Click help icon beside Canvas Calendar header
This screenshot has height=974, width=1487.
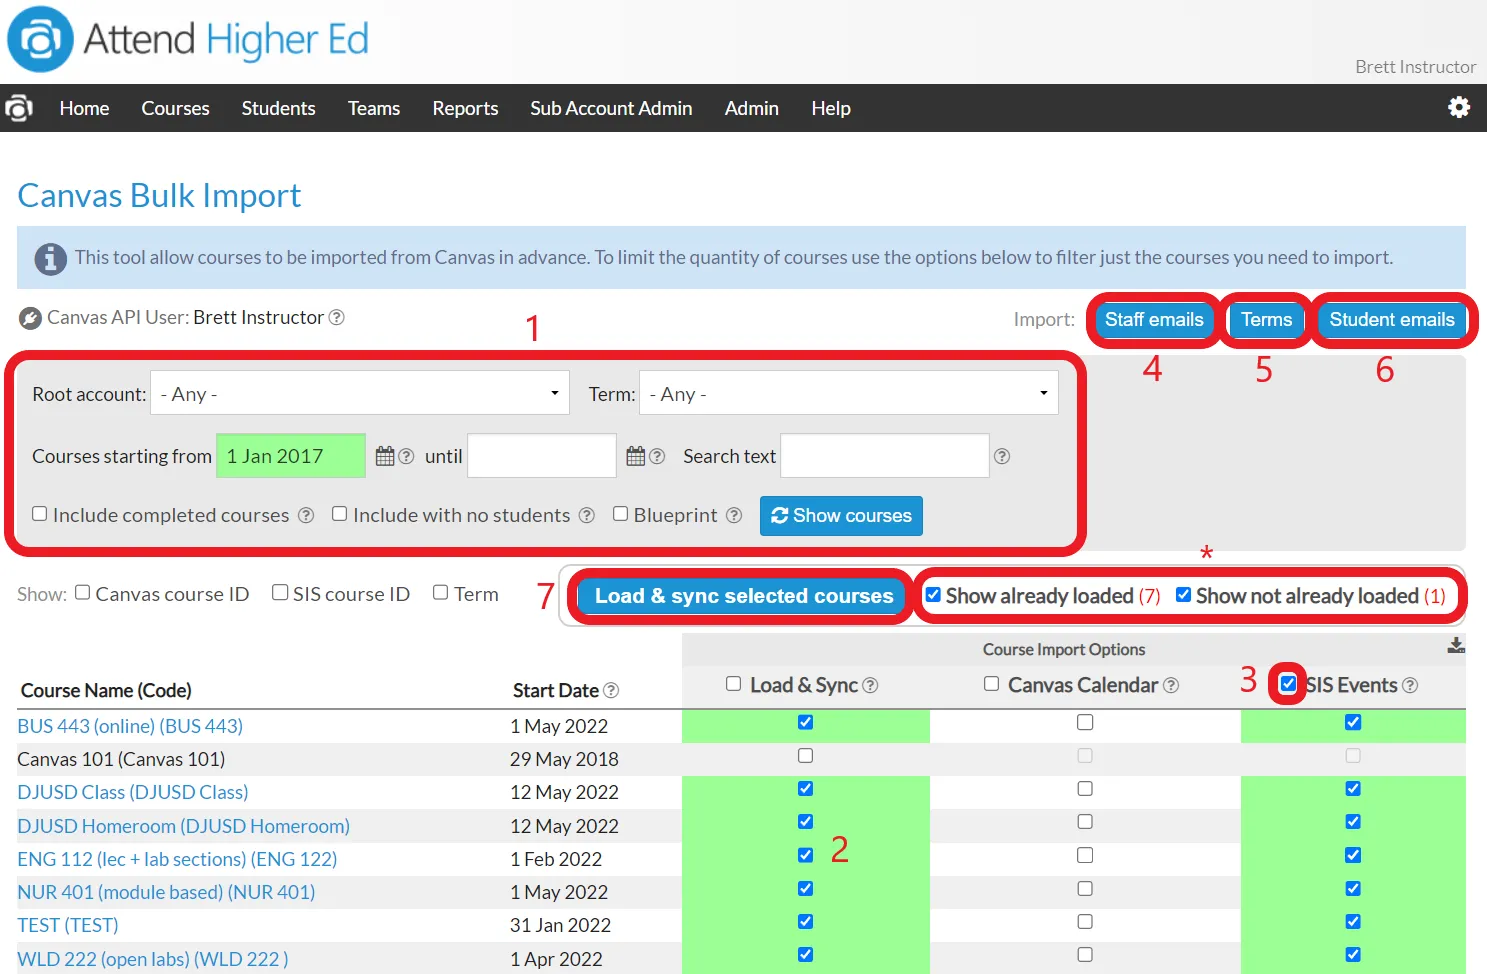1171,685
